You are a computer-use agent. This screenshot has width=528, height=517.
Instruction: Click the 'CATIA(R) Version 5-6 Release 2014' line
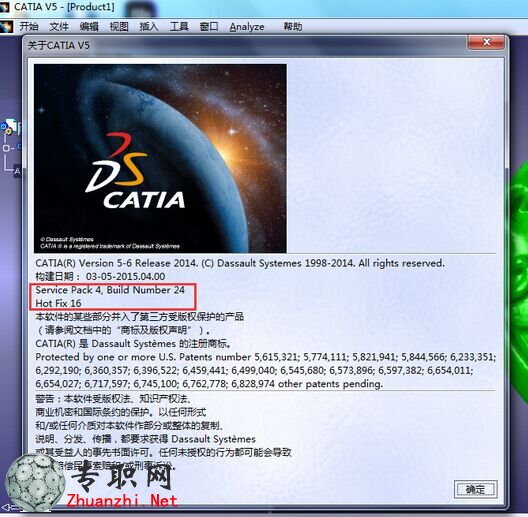[240, 263]
